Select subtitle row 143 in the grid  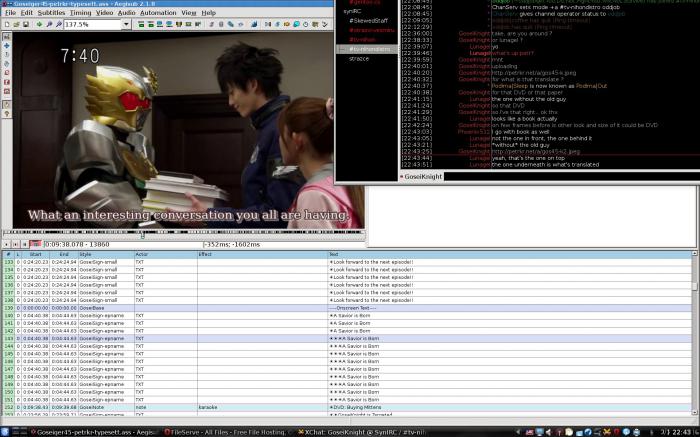(347, 338)
